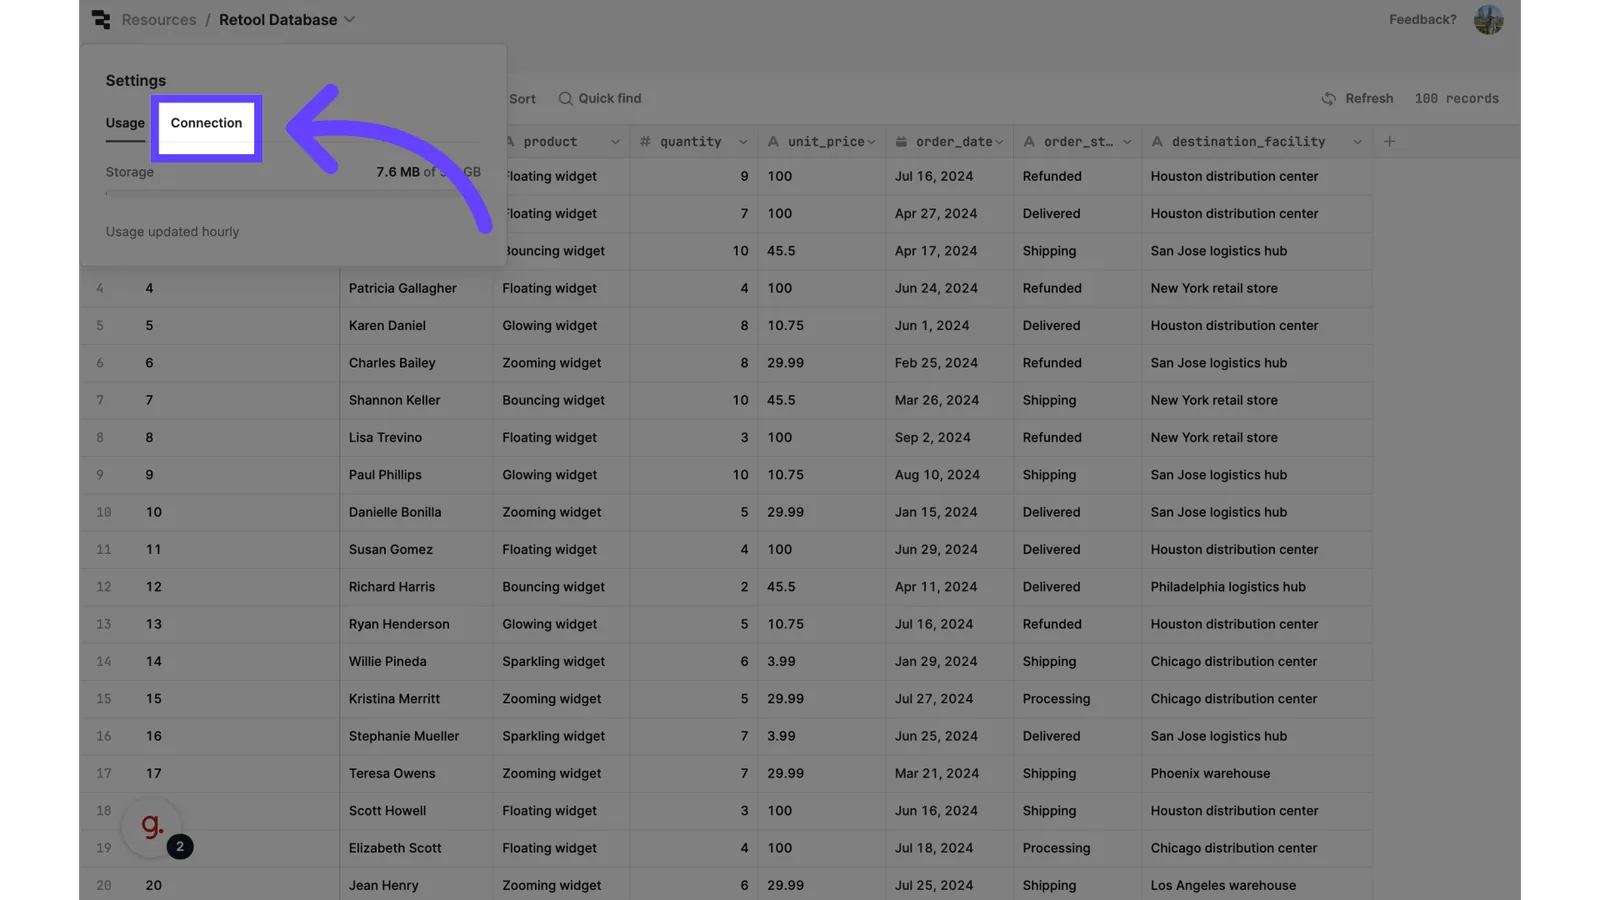Click Processing status in Elizabeth Scott row
Screen dimensions: 1600x900
(1077, 848)
